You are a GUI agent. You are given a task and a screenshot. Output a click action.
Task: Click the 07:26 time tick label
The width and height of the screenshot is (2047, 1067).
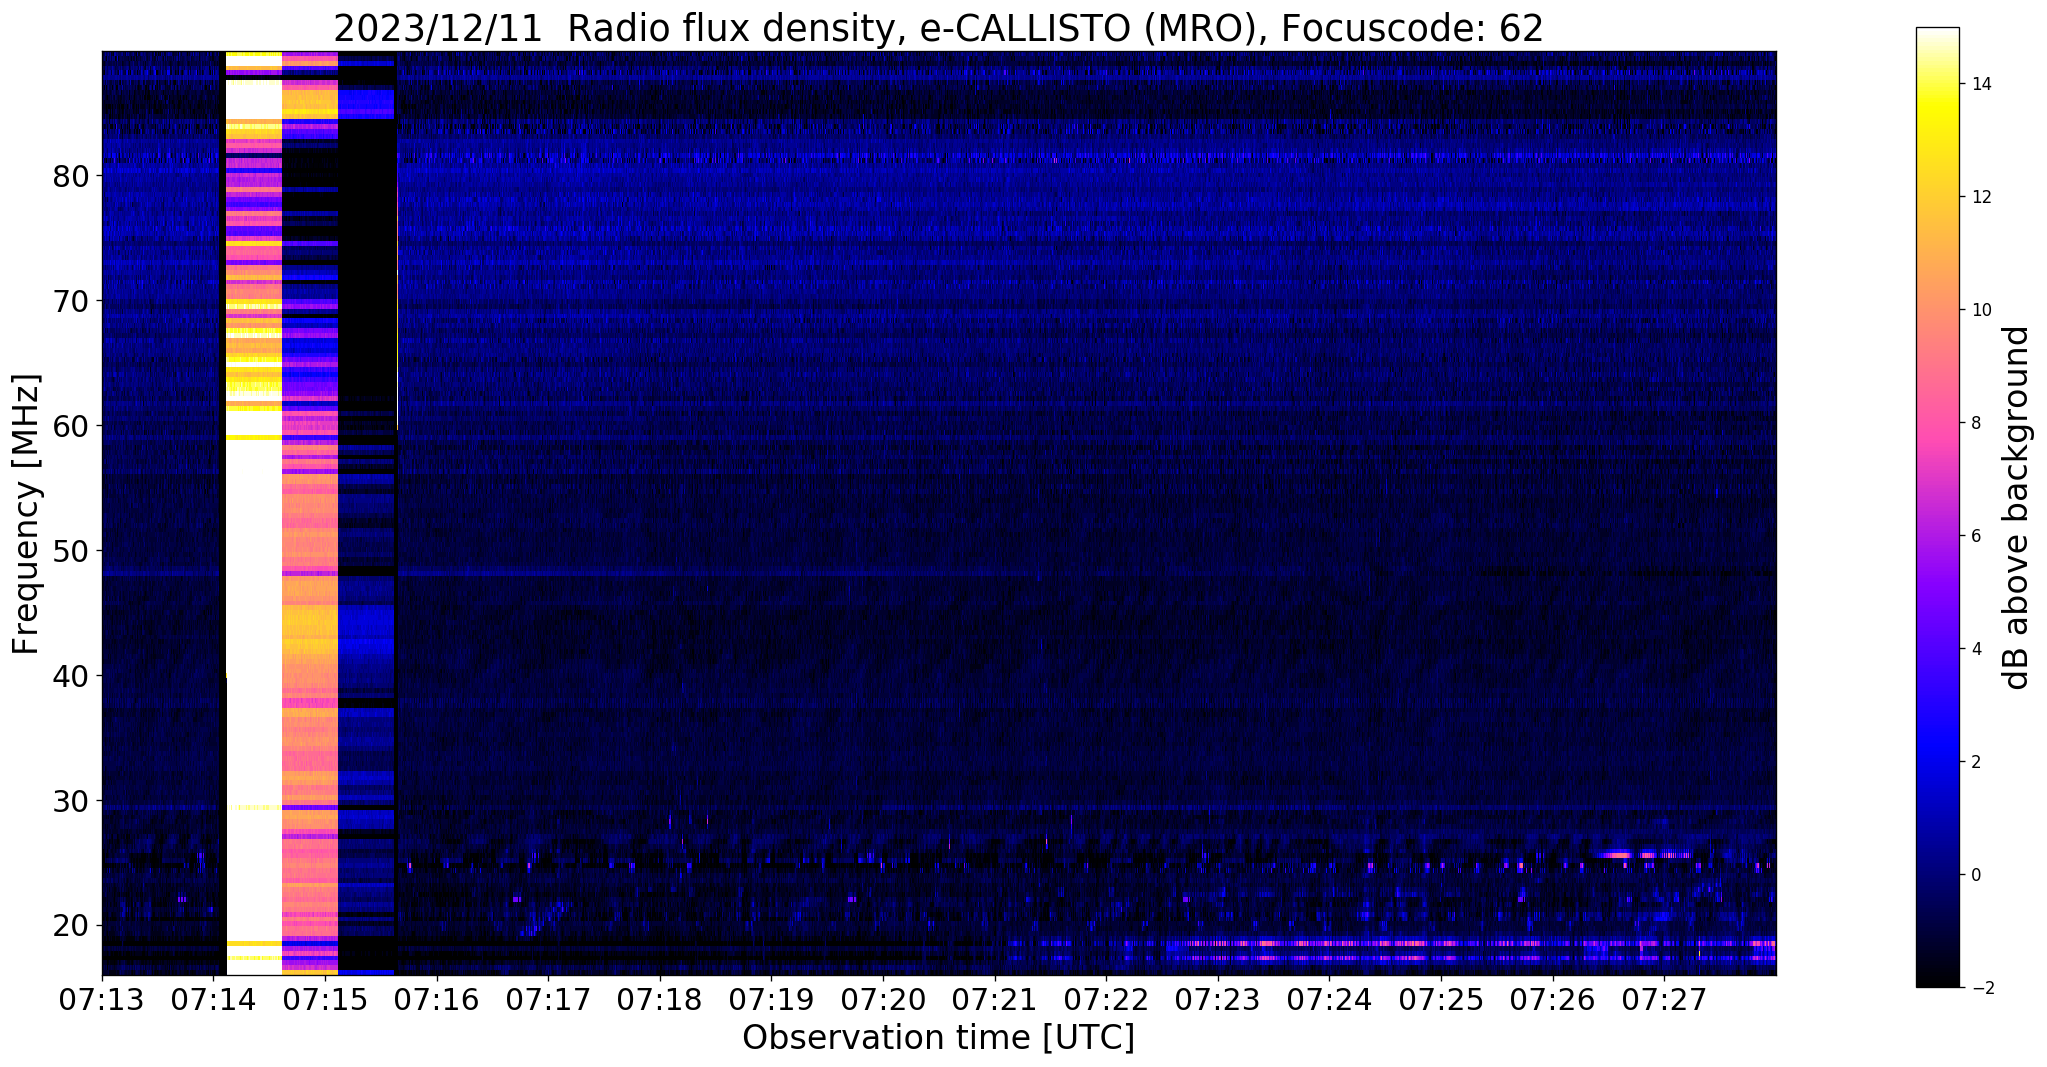coord(1552,1000)
